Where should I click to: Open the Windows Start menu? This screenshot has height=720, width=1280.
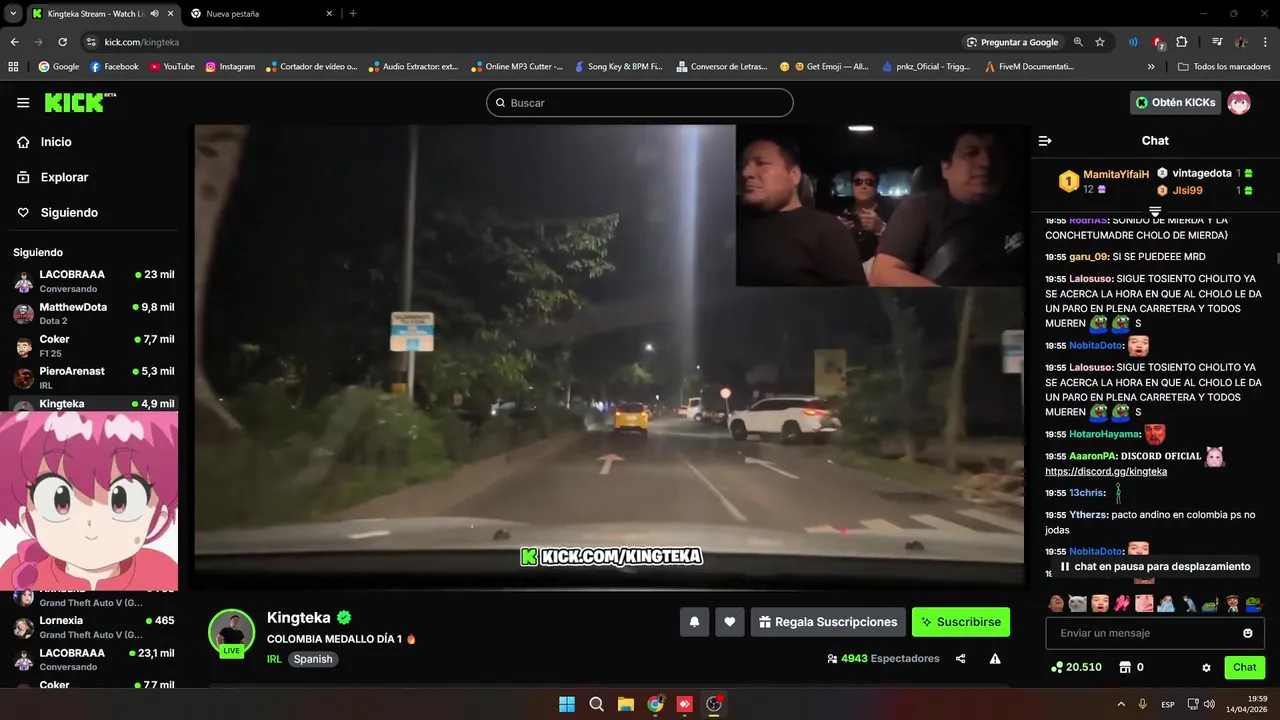pyautogui.click(x=567, y=704)
